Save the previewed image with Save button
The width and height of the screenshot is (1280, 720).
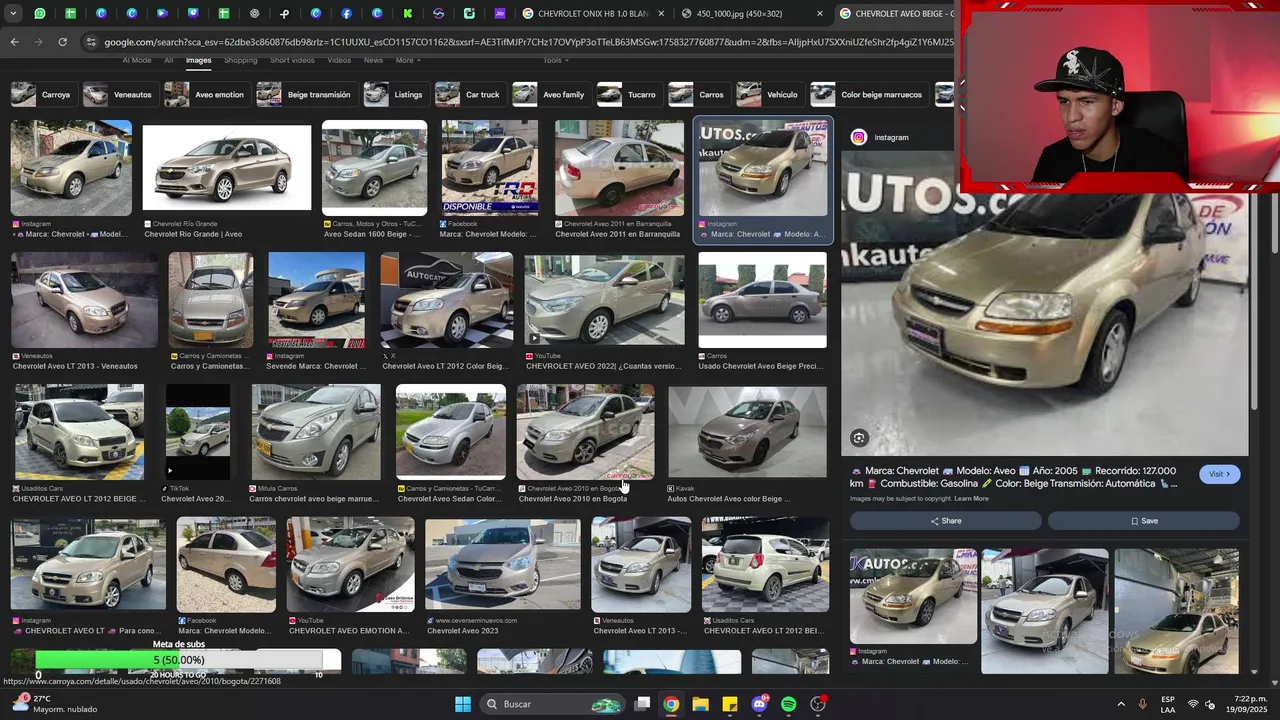[x=1144, y=521]
